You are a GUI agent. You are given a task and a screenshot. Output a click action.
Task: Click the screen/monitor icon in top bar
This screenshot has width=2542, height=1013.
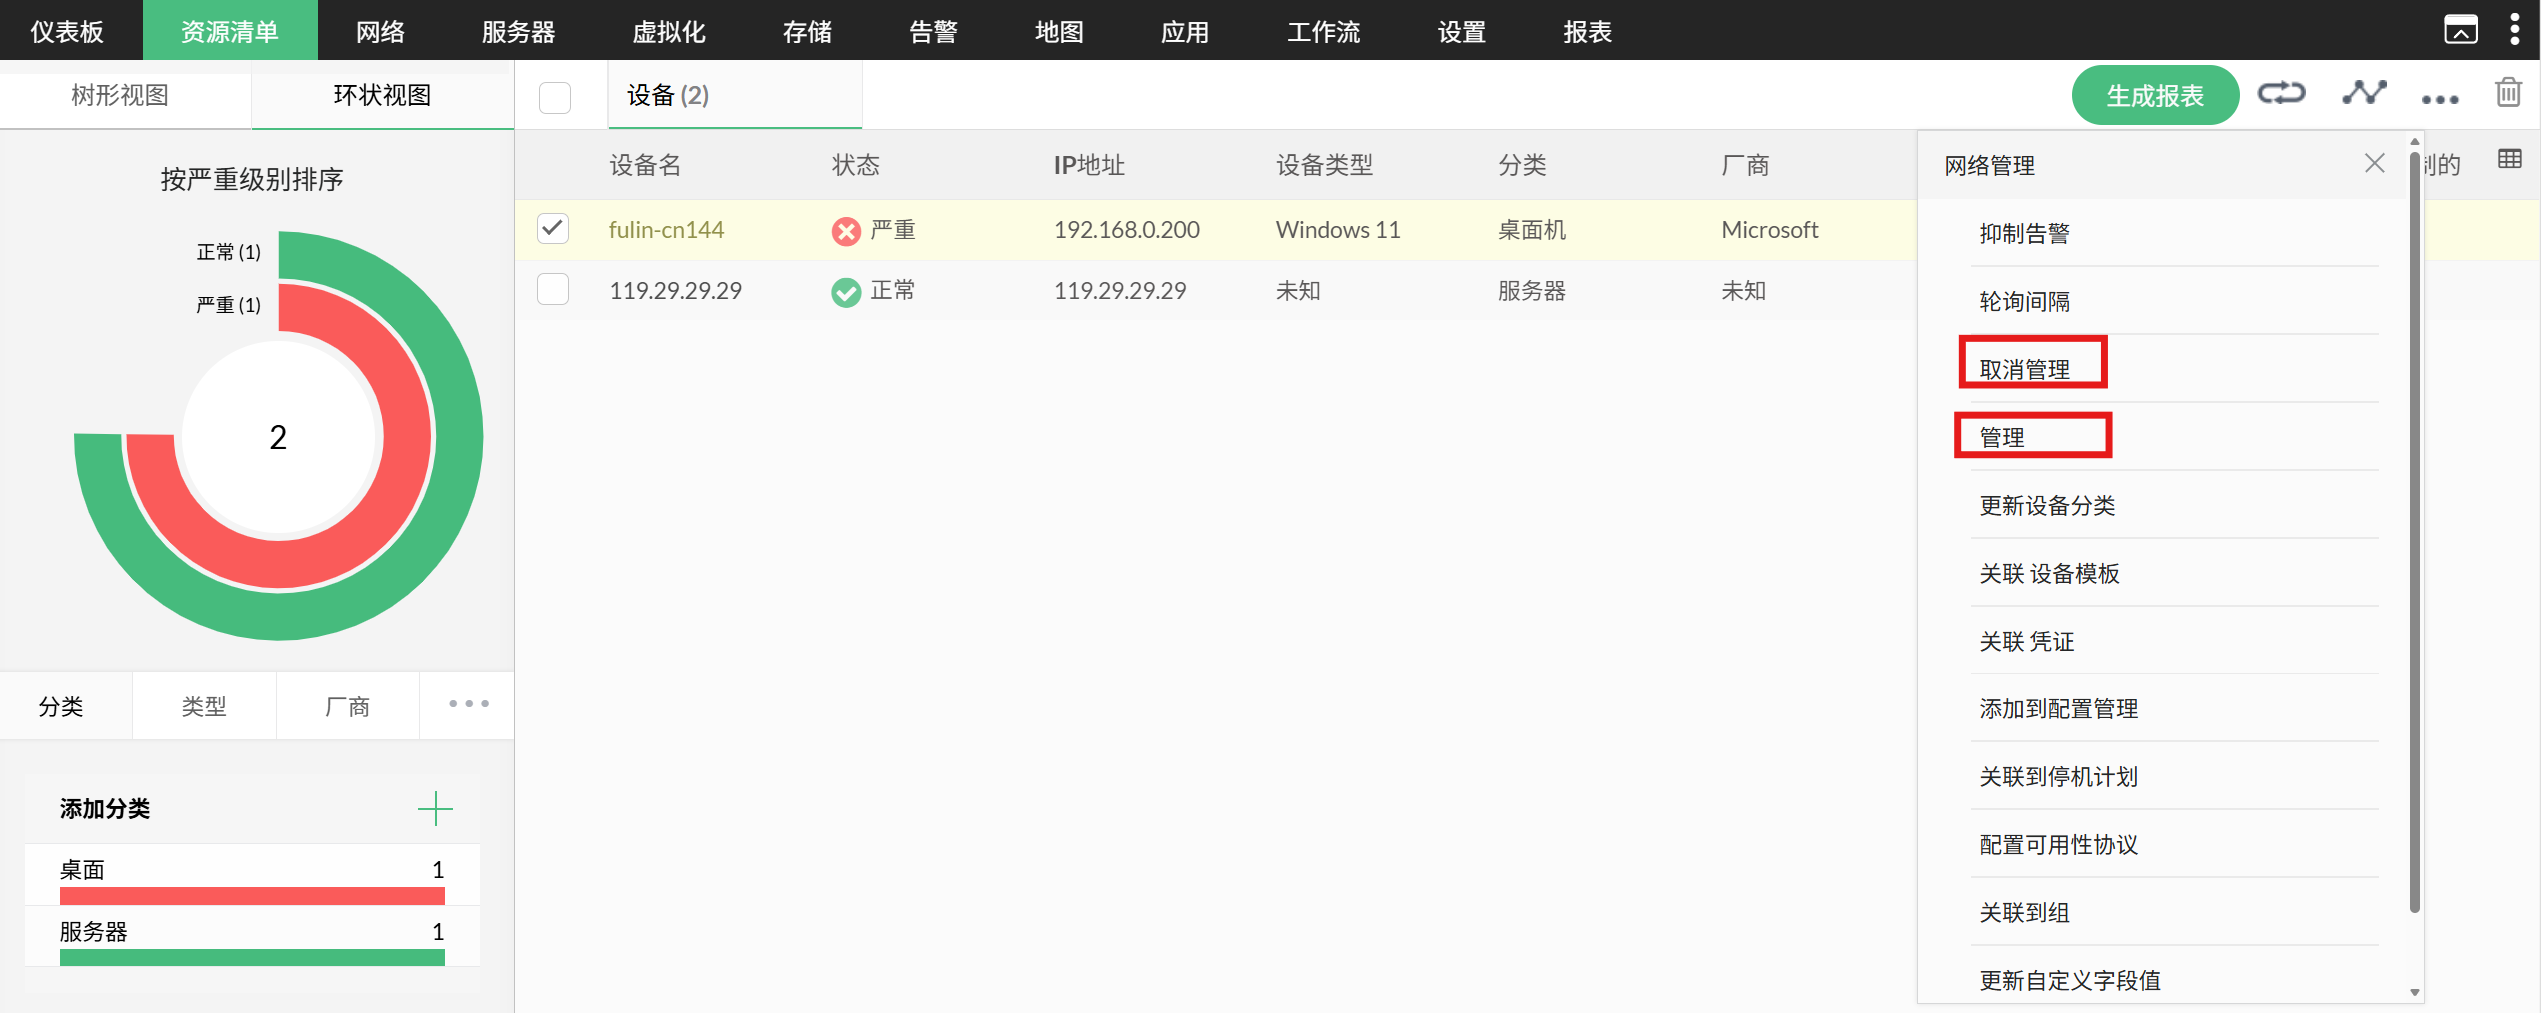click(x=2461, y=30)
